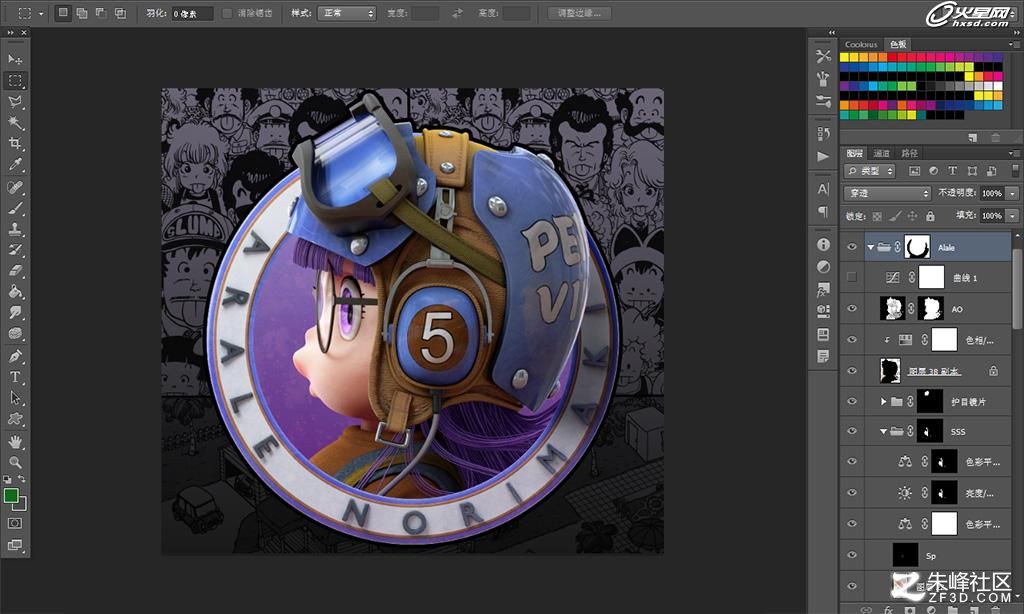1024x614 pixels.
Task: Open the Info panel icon
Action: 823,244
